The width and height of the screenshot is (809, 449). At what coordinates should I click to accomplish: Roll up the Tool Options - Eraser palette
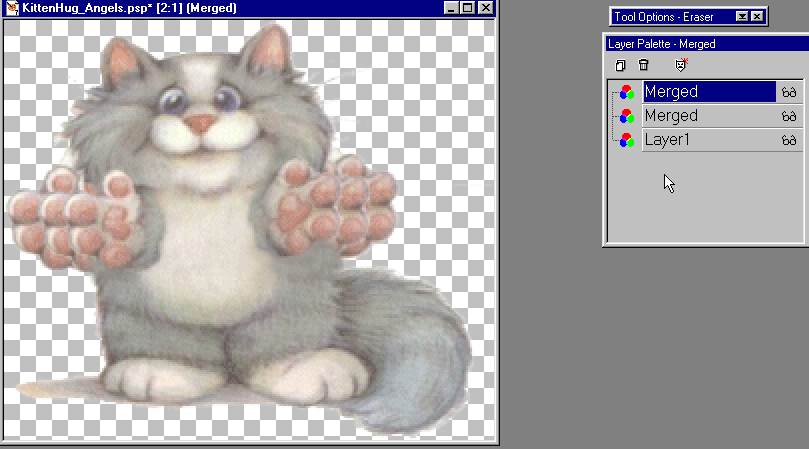point(741,17)
